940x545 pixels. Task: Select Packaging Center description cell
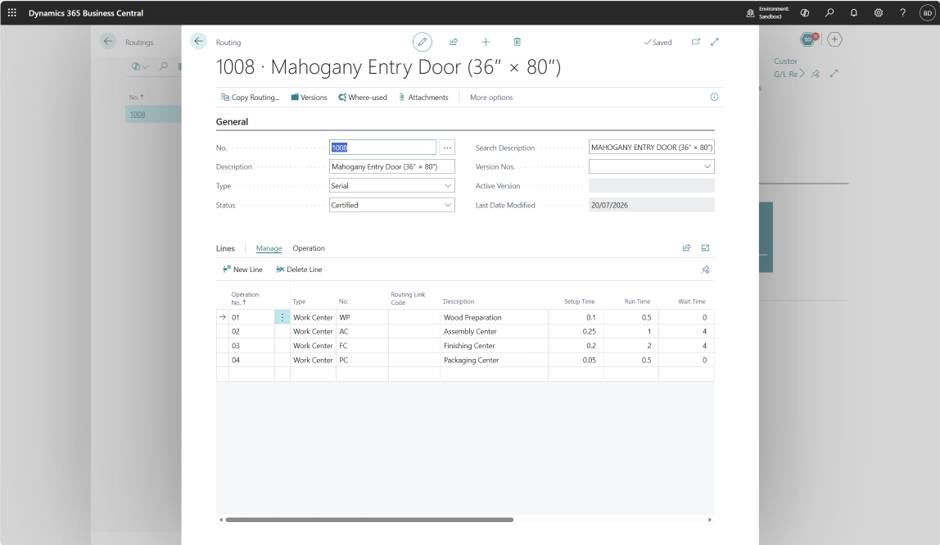(x=494, y=360)
